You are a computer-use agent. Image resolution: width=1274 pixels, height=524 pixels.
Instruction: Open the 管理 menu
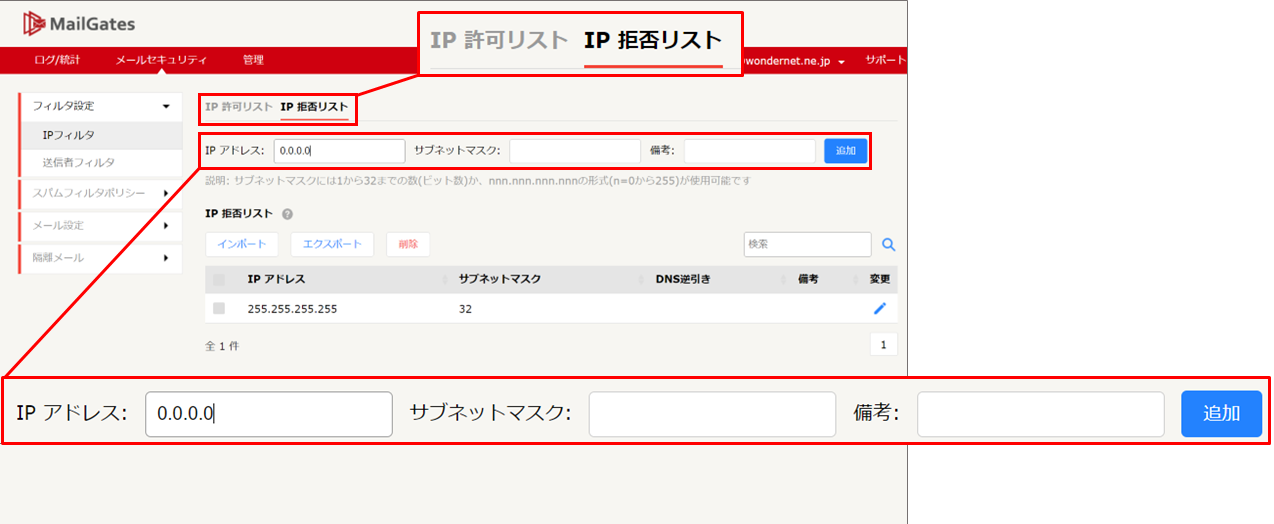pyautogui.click(x=253, y=60)
